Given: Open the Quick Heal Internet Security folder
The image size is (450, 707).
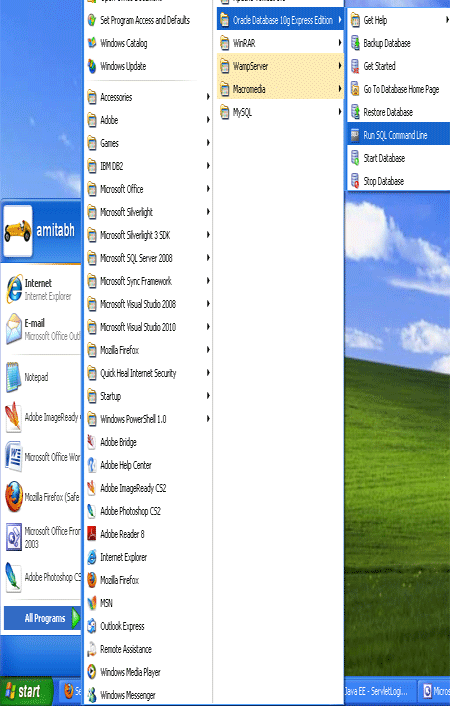Looking at the screenshot, I should click(x=148, y=373).
